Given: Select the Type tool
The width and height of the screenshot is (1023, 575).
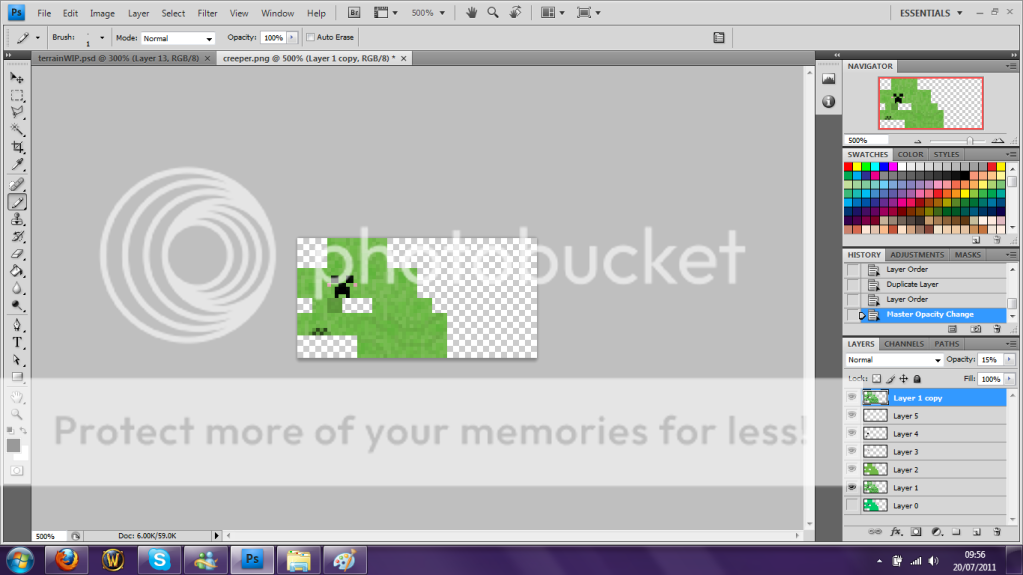Looking at the screenshot, I should click(x=17, y=343).
